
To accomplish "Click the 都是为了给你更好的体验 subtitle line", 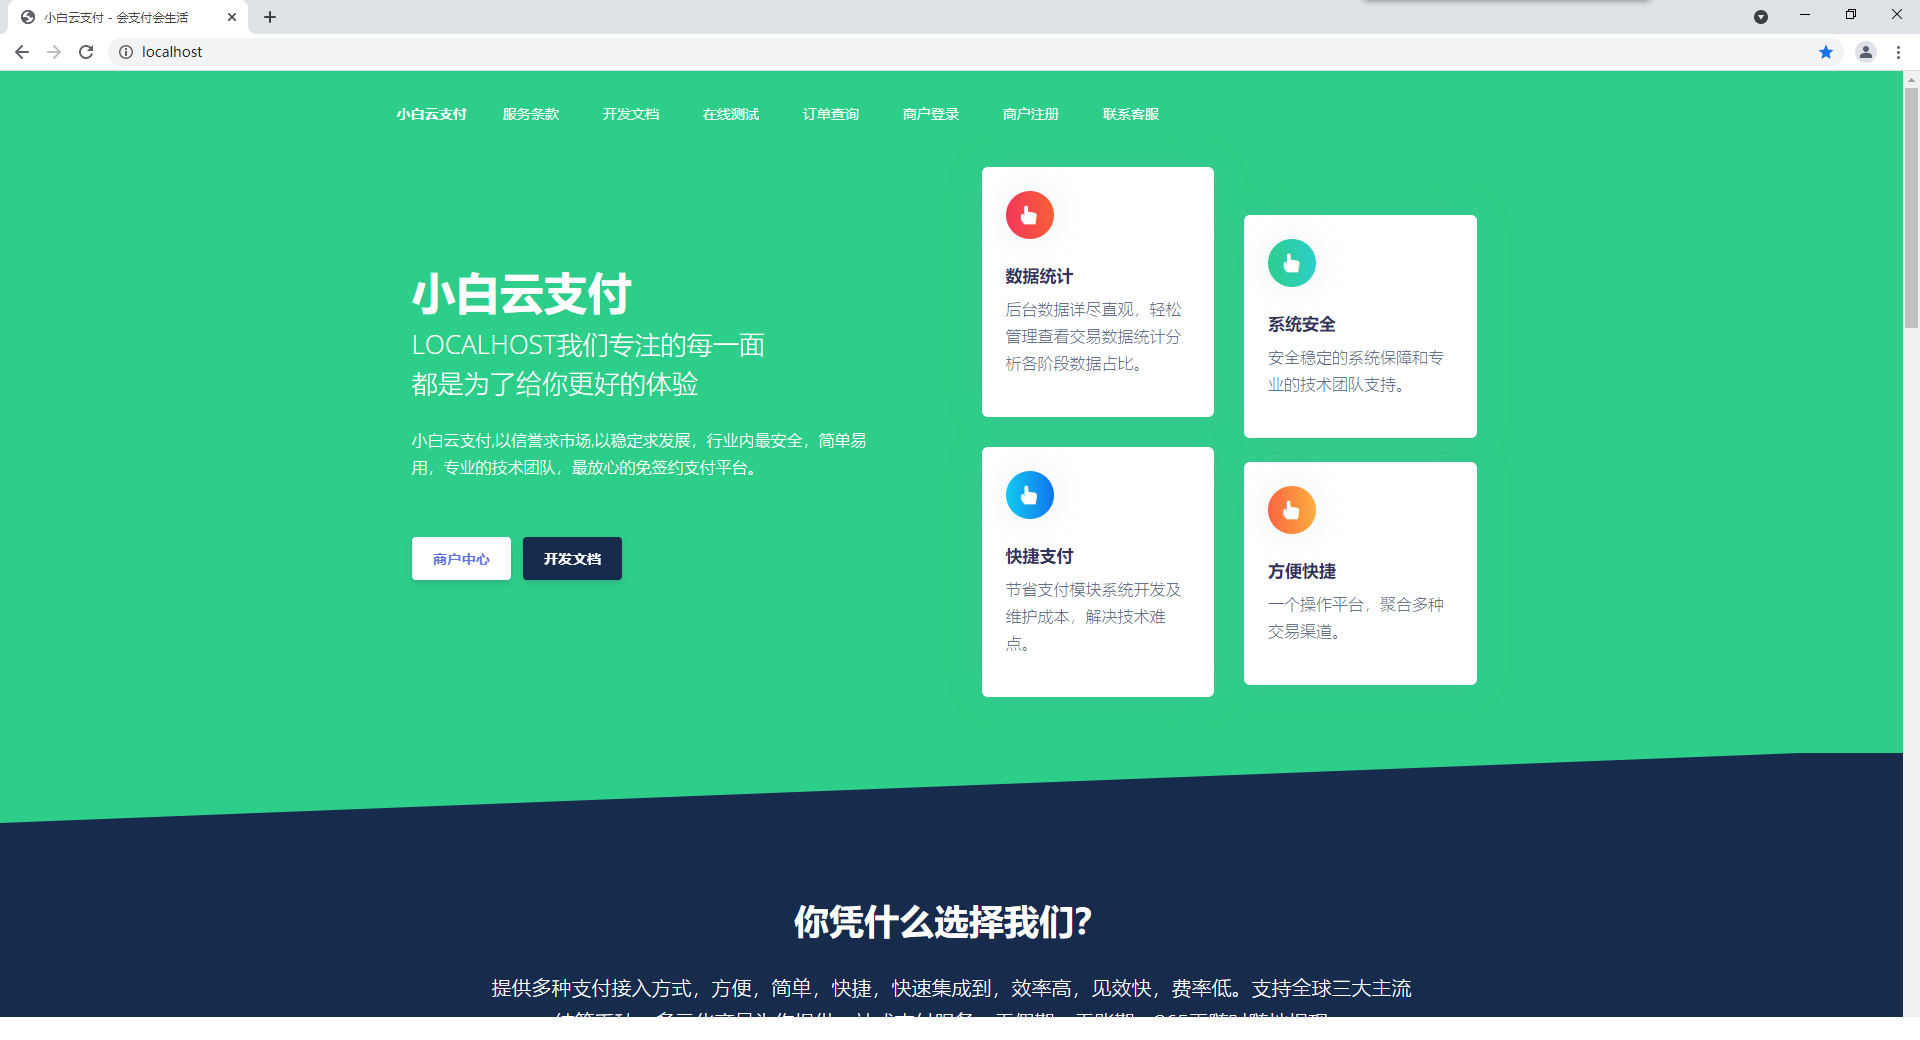I will coord(554,384).
